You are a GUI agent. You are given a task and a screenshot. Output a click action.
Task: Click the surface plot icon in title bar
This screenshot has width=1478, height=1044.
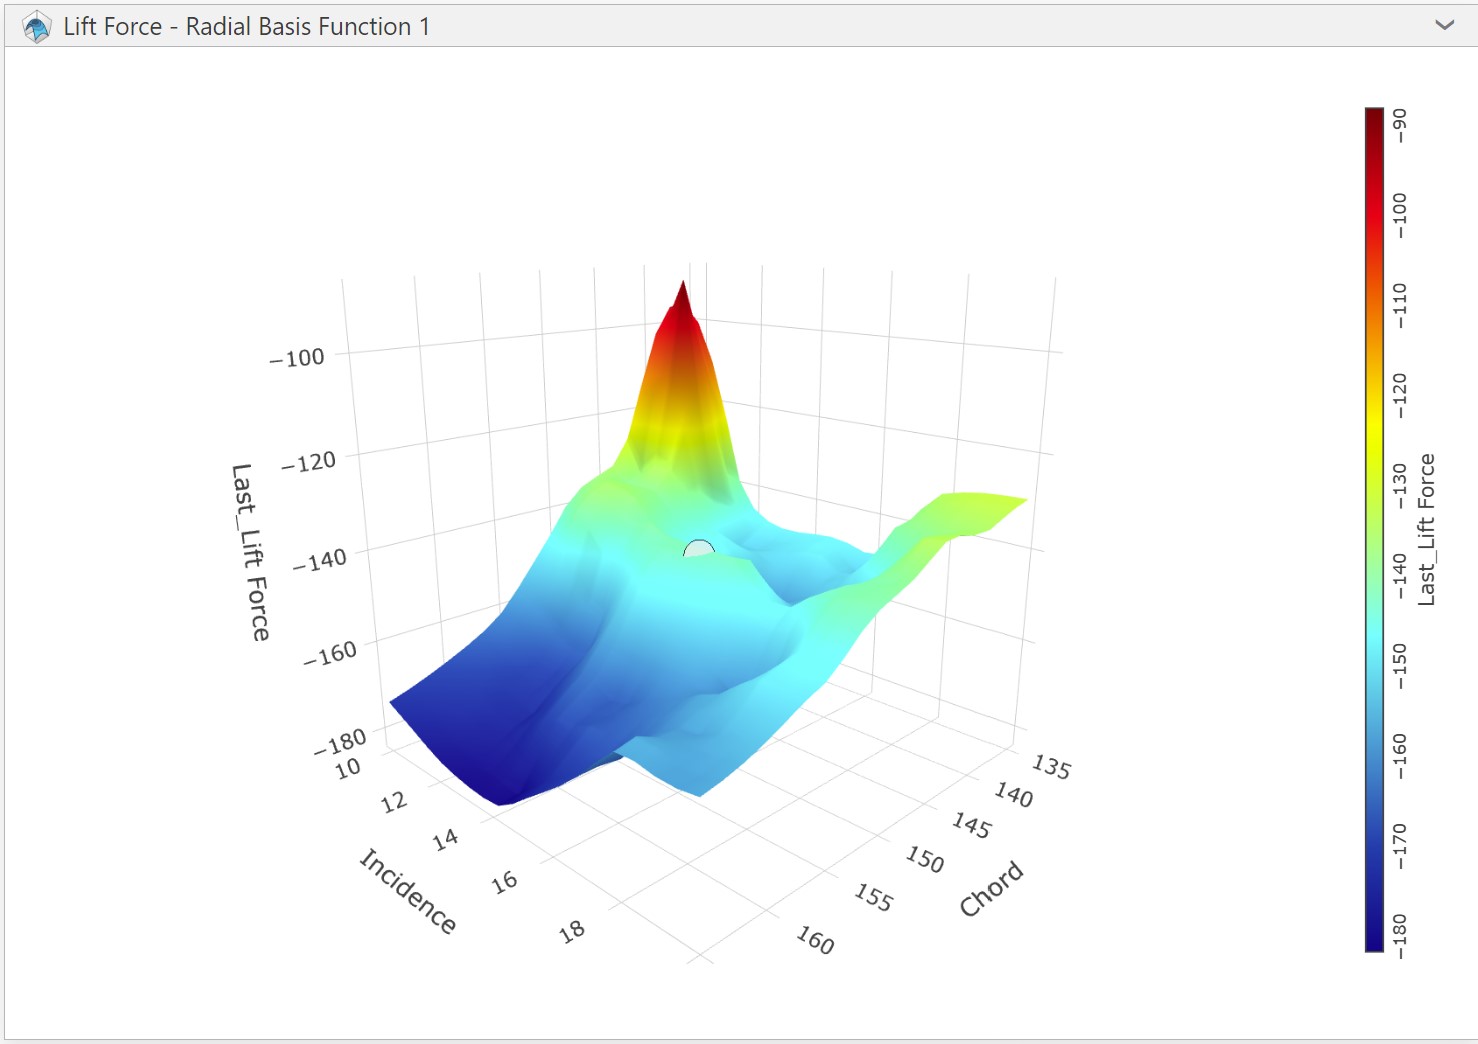click(37, 27)
